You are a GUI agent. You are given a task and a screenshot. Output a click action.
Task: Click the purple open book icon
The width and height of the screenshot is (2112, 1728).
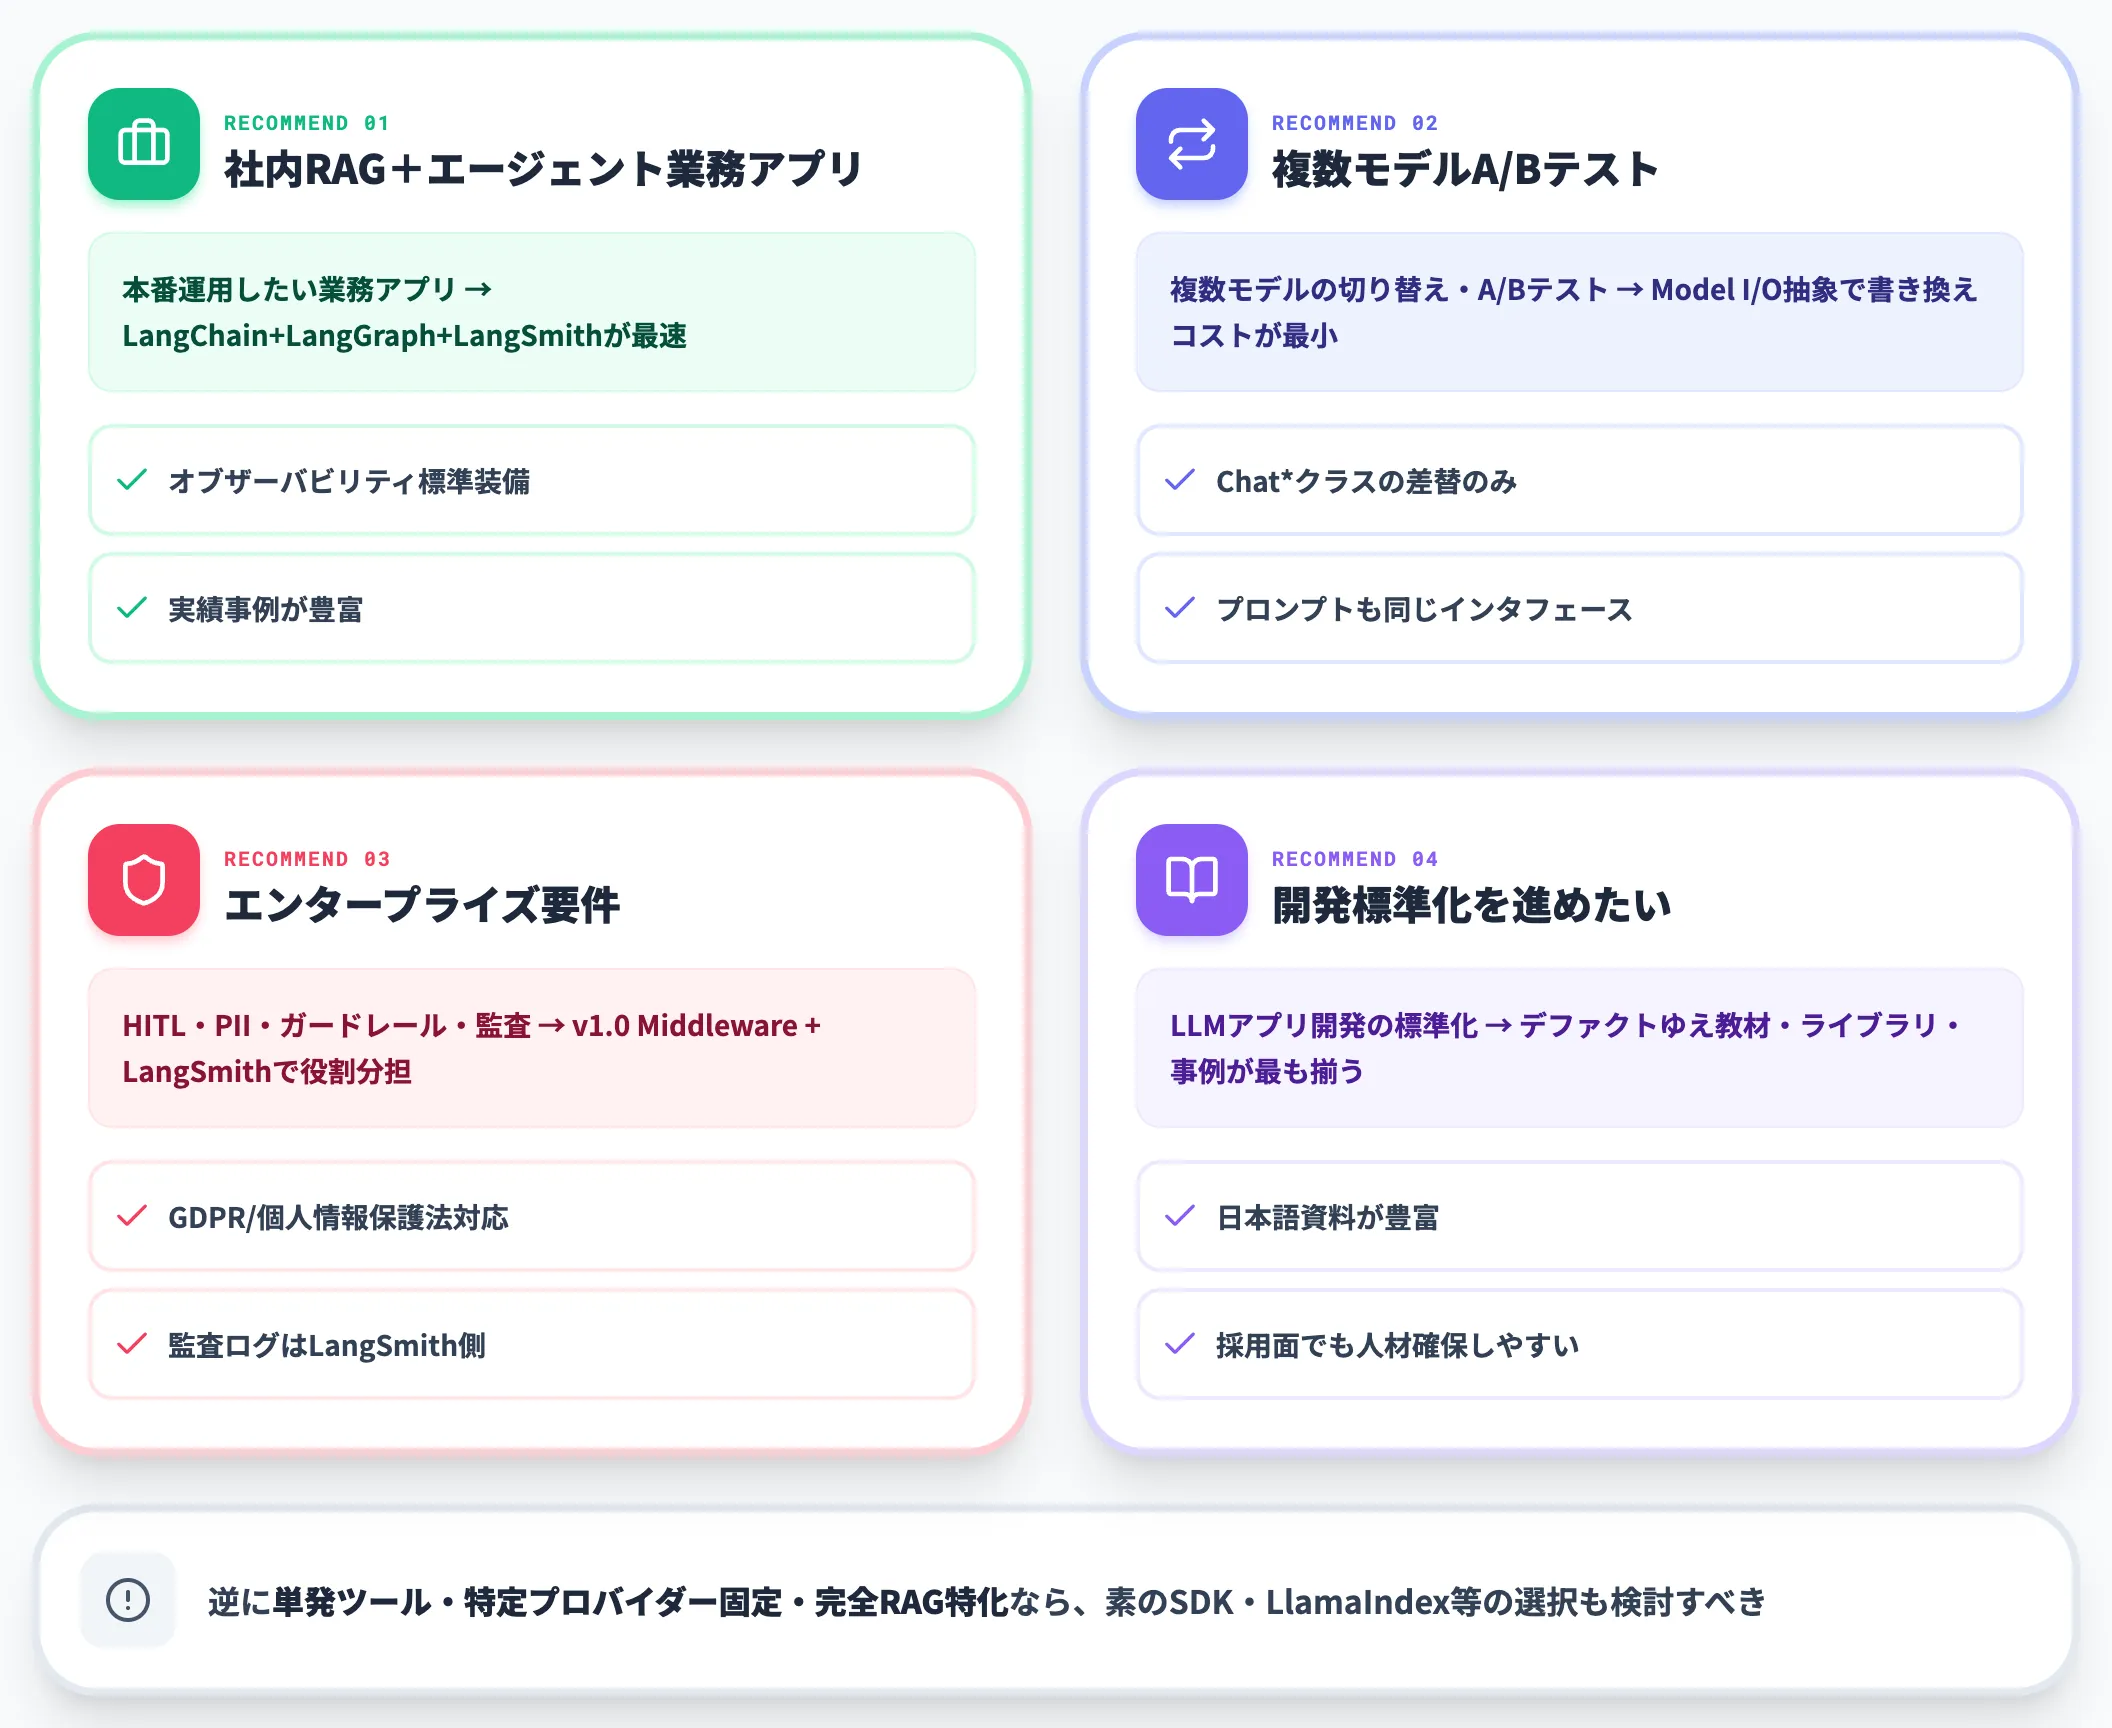tap(1192, 880)
